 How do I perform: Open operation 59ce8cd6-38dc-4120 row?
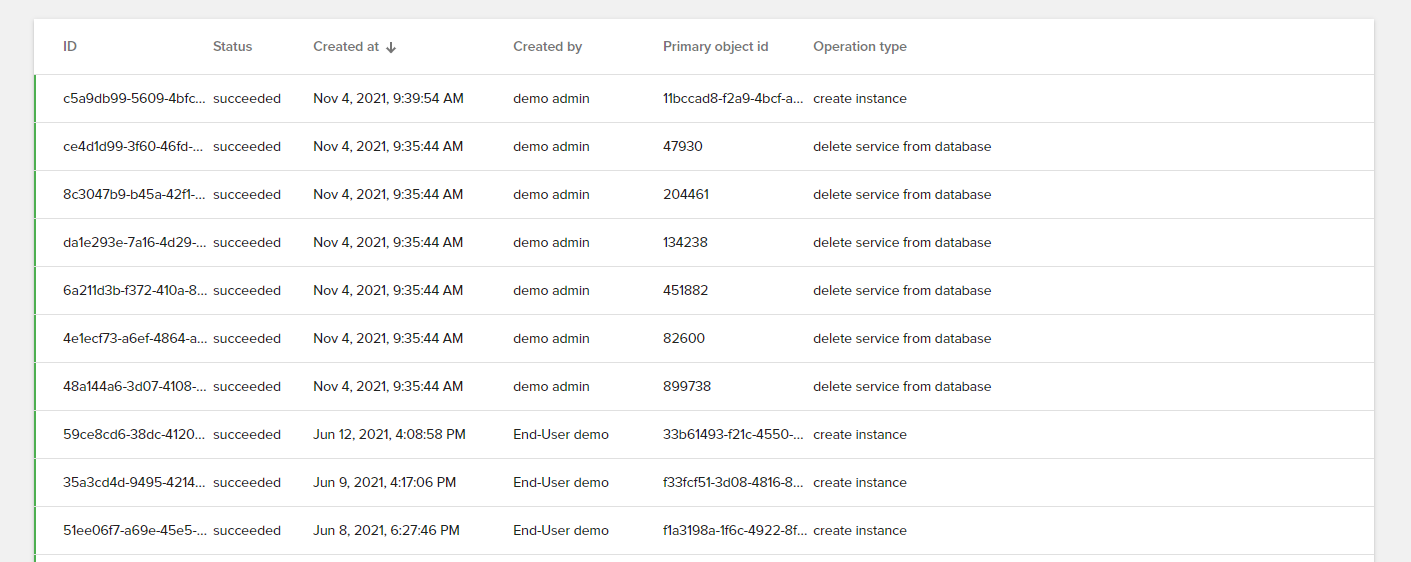click(x=135, y=435)
